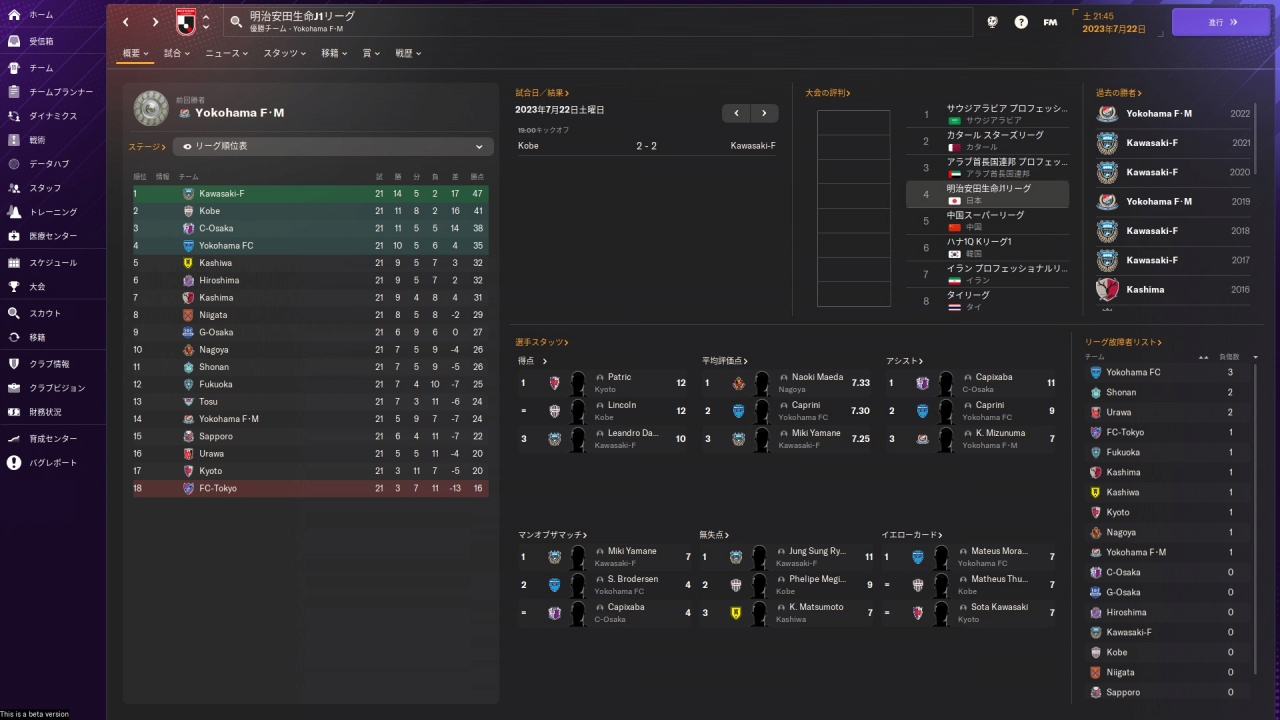The height and width of the screenshot is (720, 1280).
Task: Click 進行 continue button
Action: (x=1221, y=22)
